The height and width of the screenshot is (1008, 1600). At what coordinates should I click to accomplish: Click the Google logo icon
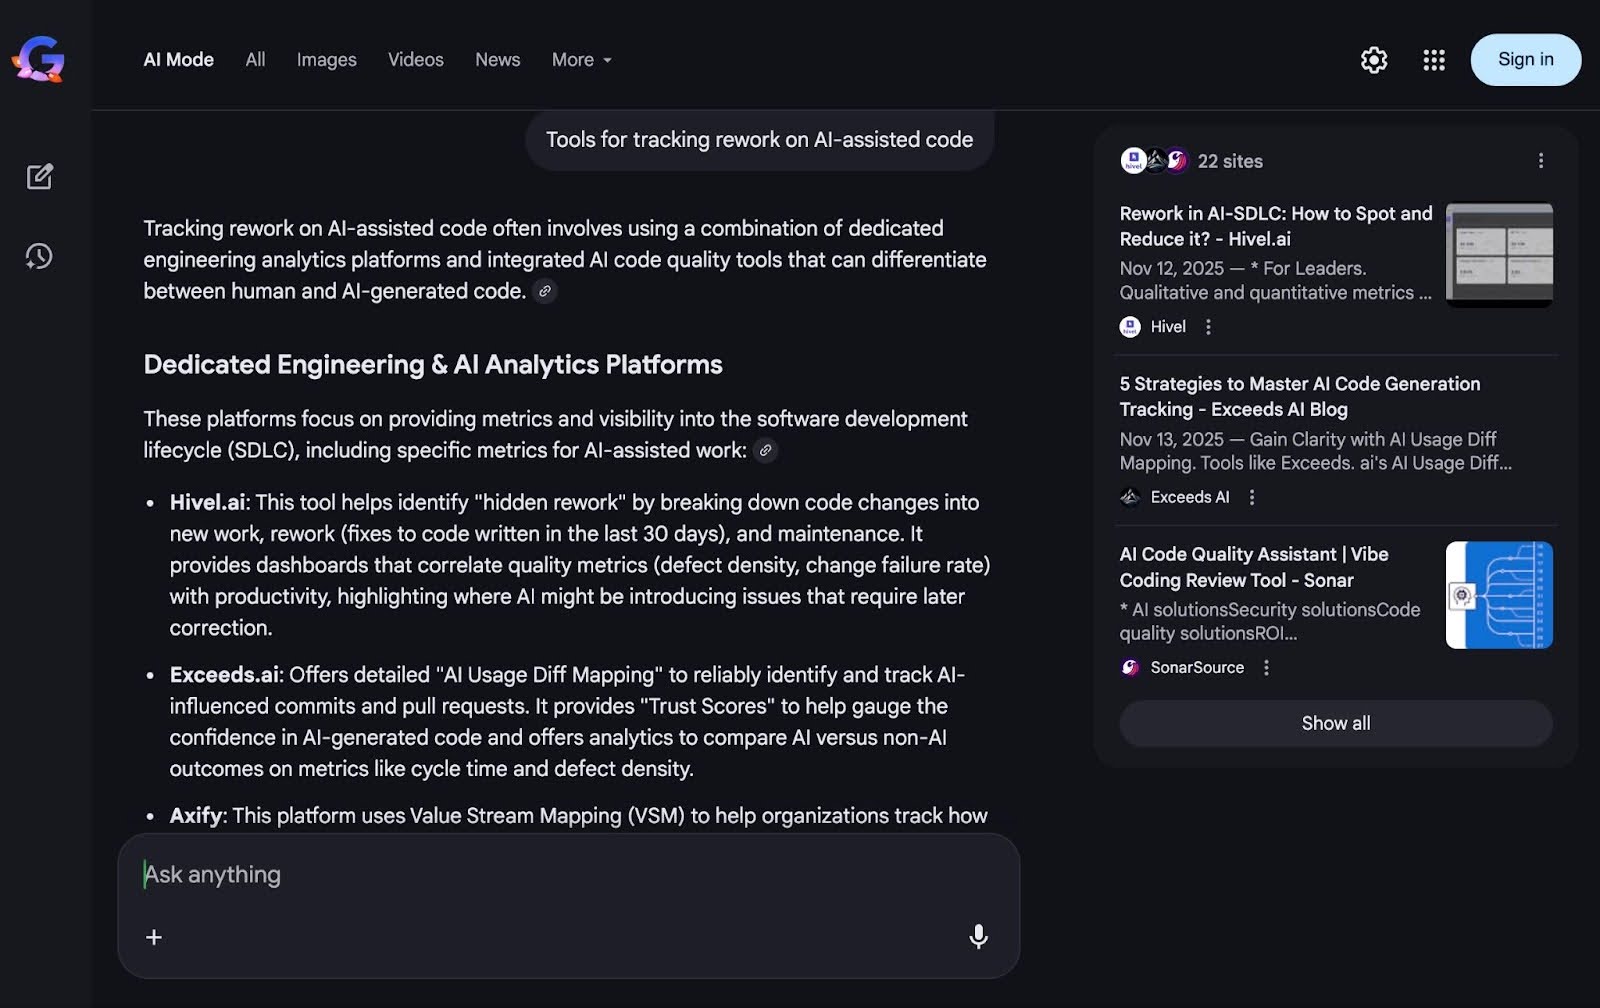[39, 60]
